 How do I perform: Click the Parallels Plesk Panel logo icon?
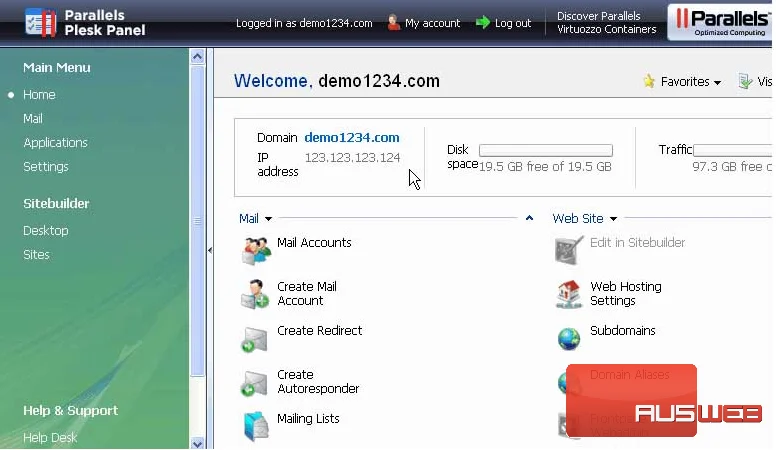[41, 22]
